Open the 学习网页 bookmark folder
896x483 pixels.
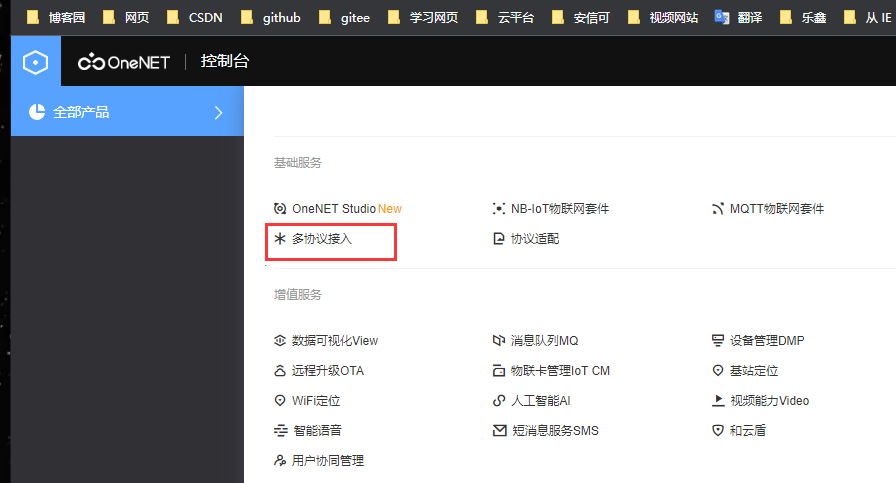coord(422,18)
